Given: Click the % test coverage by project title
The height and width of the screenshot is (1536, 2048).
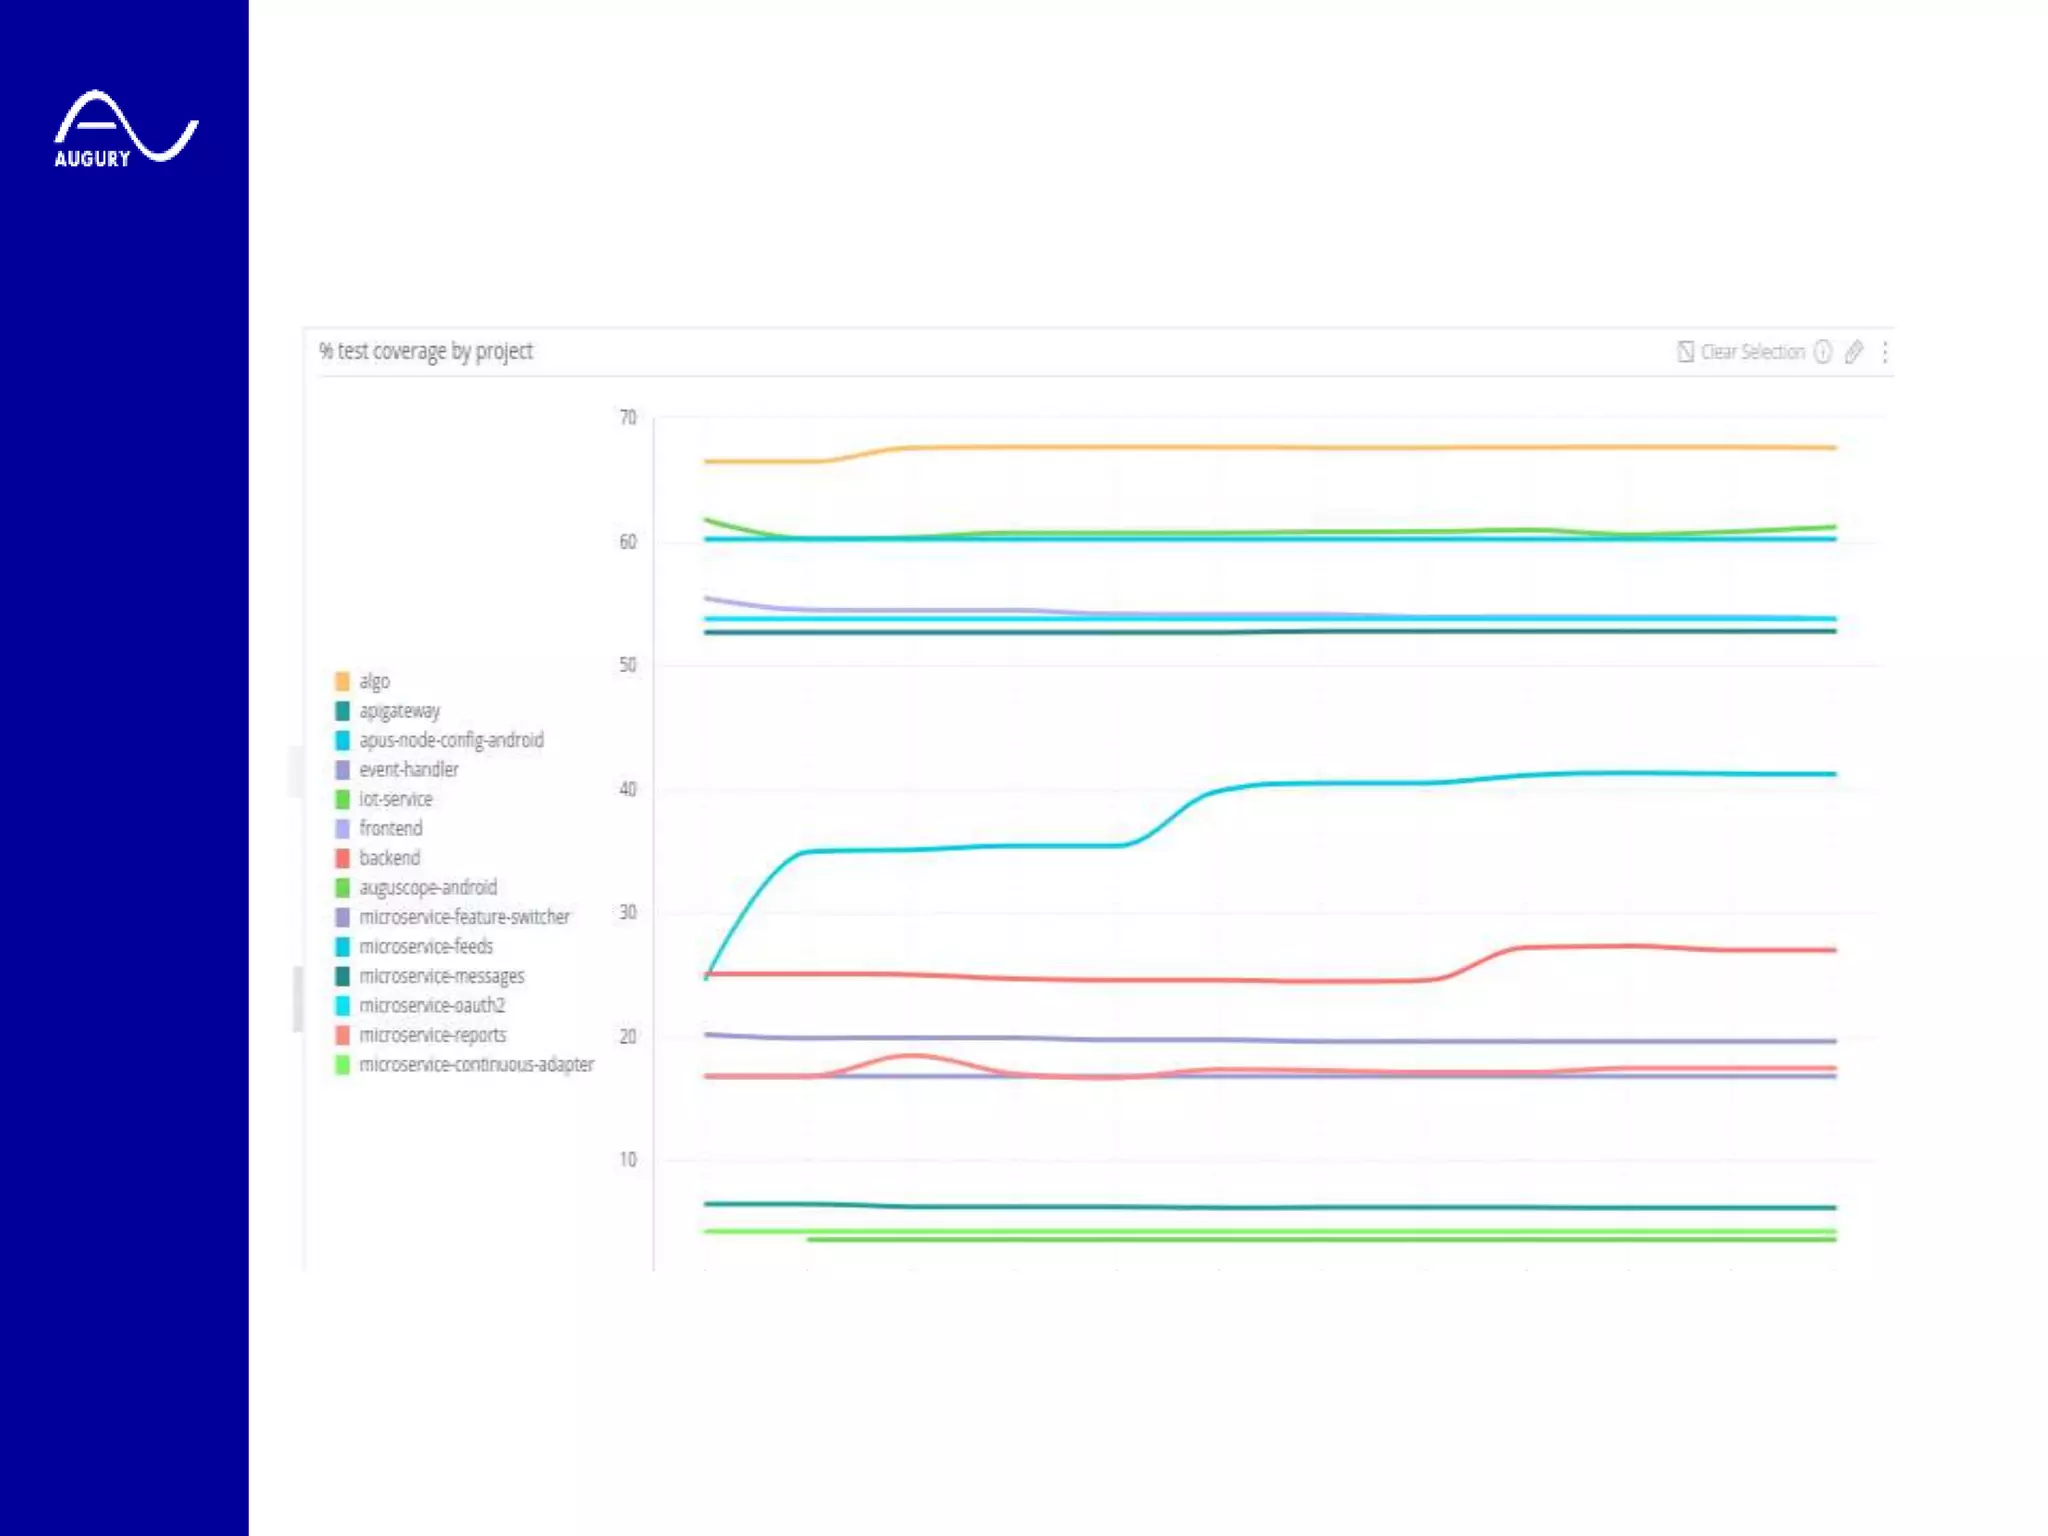Looking at the screenshot, I should pyautogui.click(x=426, y=351).
